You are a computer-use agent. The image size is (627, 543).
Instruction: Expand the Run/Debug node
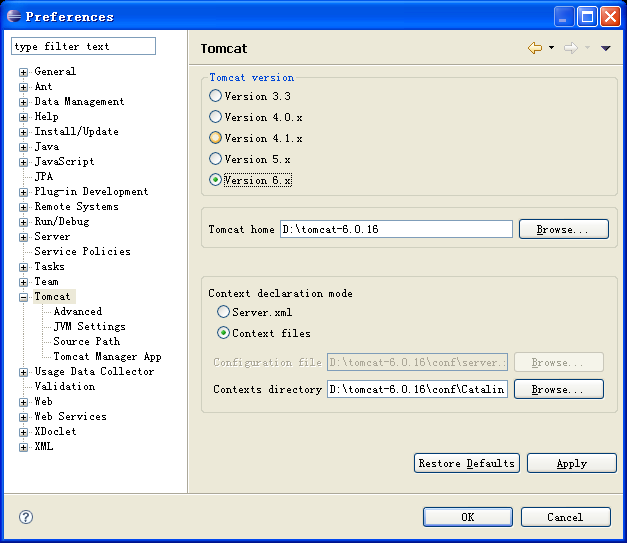[24, 222]
